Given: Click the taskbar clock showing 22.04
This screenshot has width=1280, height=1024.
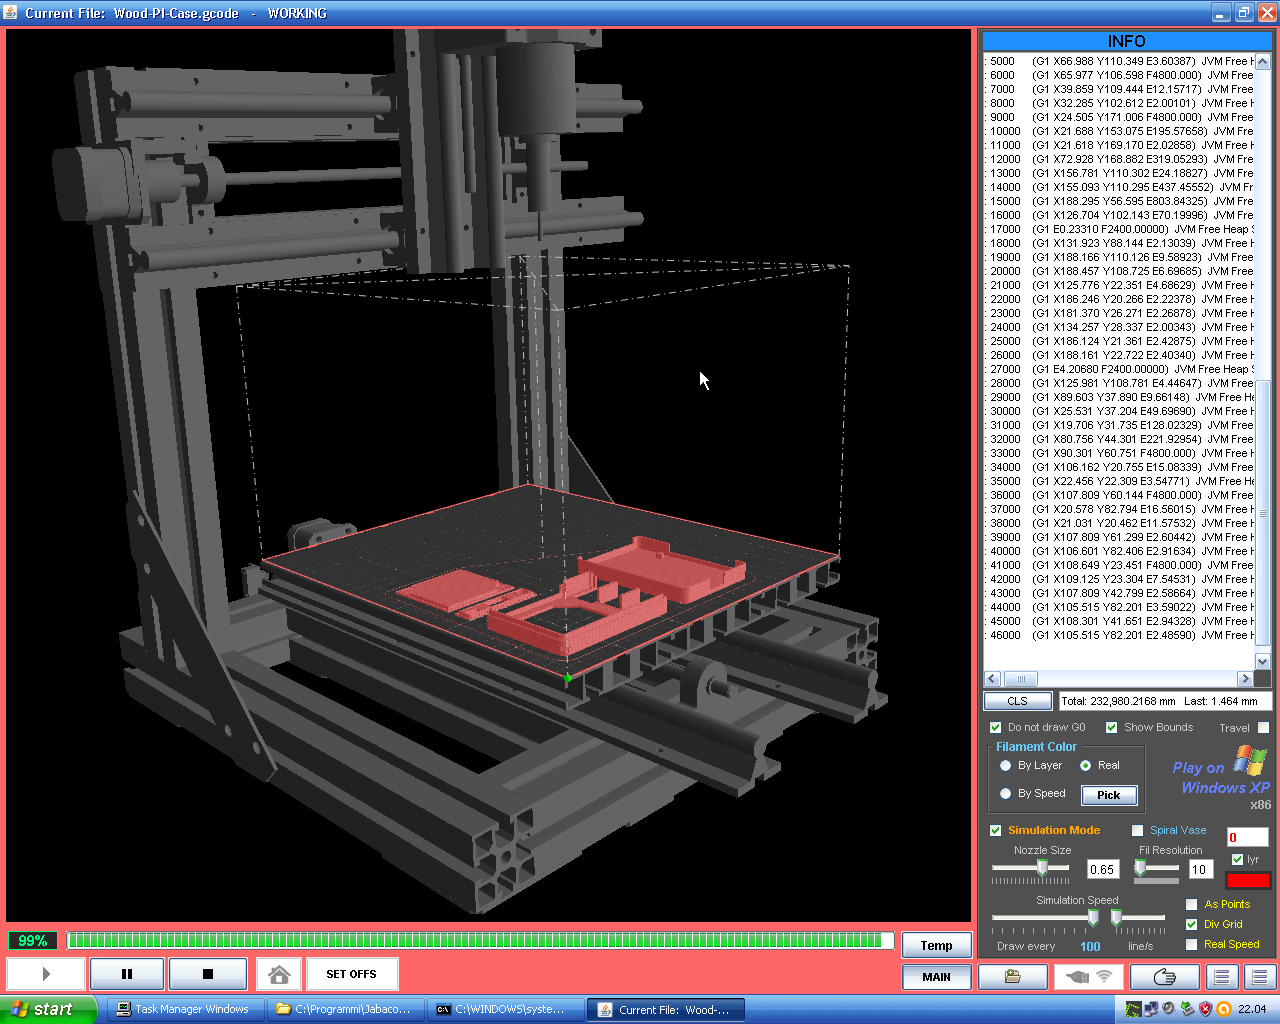Looking at the screenshot, I should click(1252, 1009).
